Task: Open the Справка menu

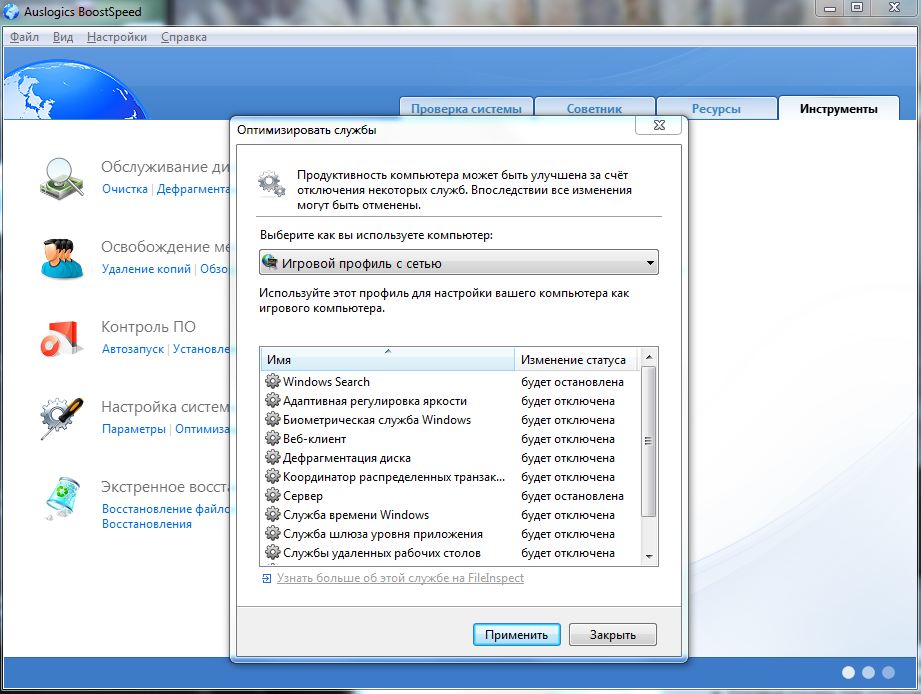Action: [x=184, y=37]
